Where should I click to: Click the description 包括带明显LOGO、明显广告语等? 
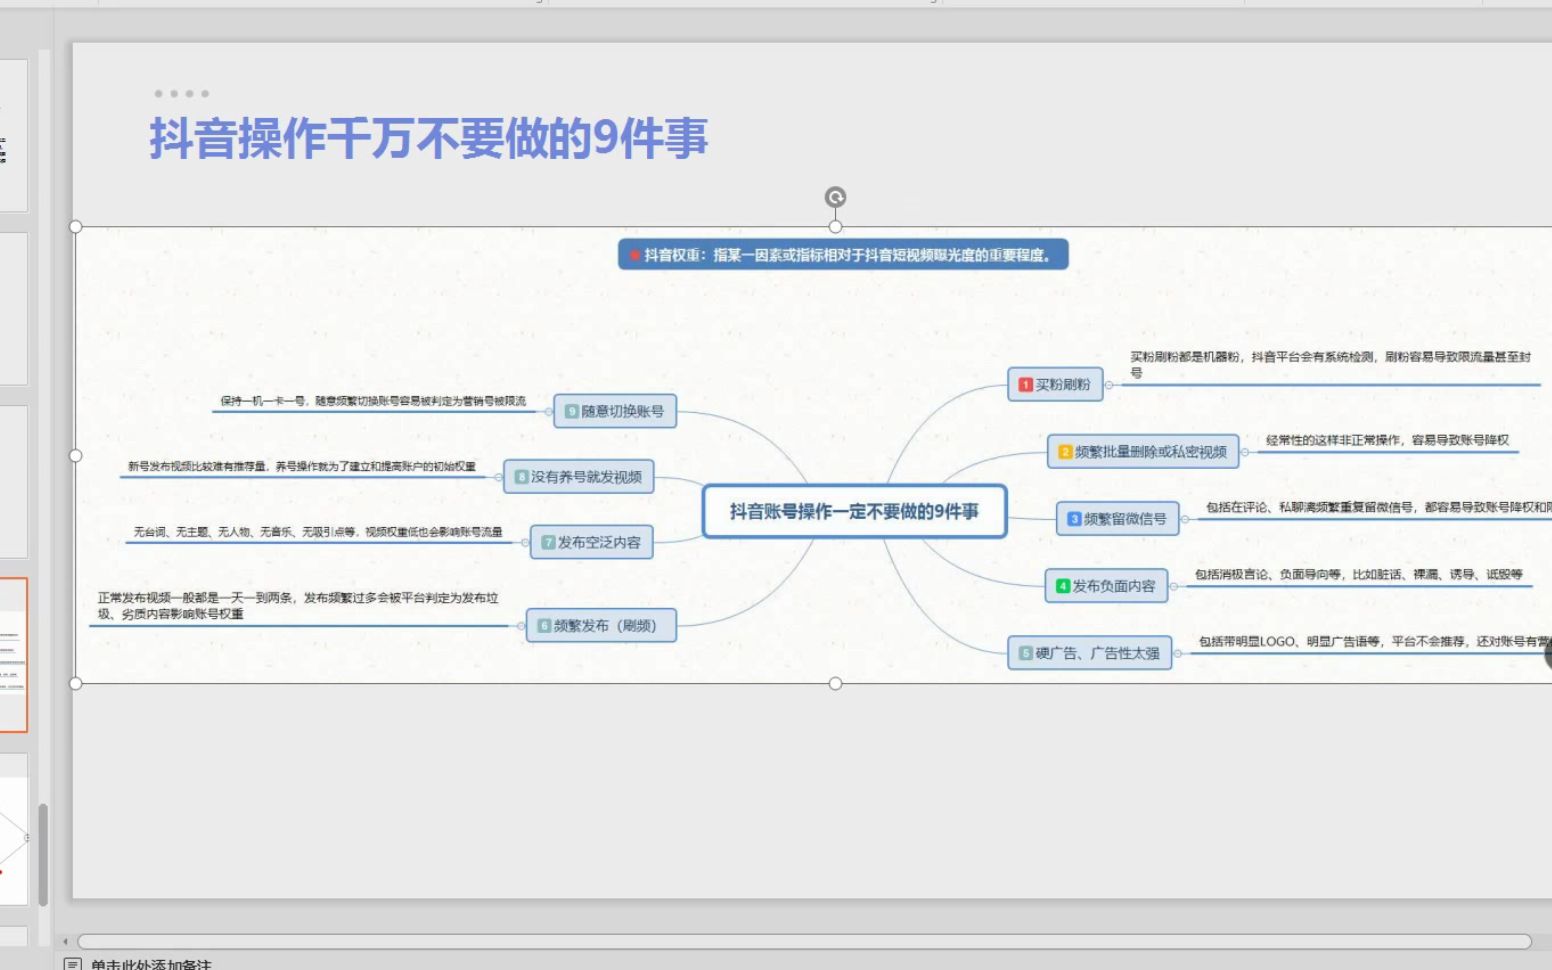[x=1375, y=642]
